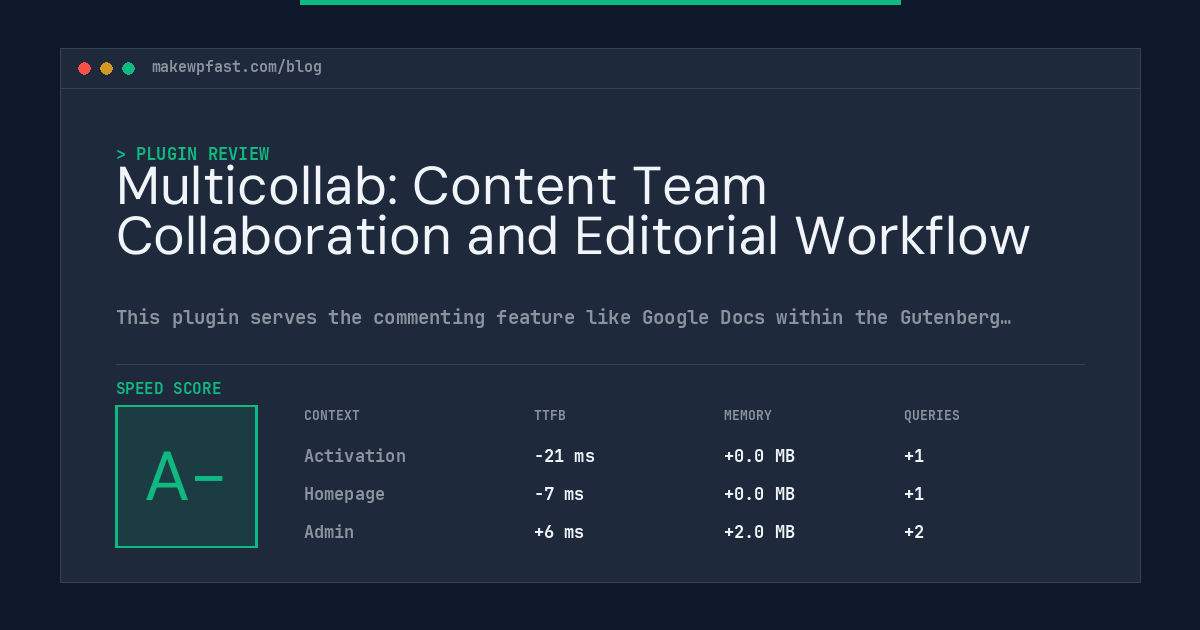Viewport: 1200px width, 630px height.
Task: Click the -7 ms TTFB value
Action: (x=559, y=494)
